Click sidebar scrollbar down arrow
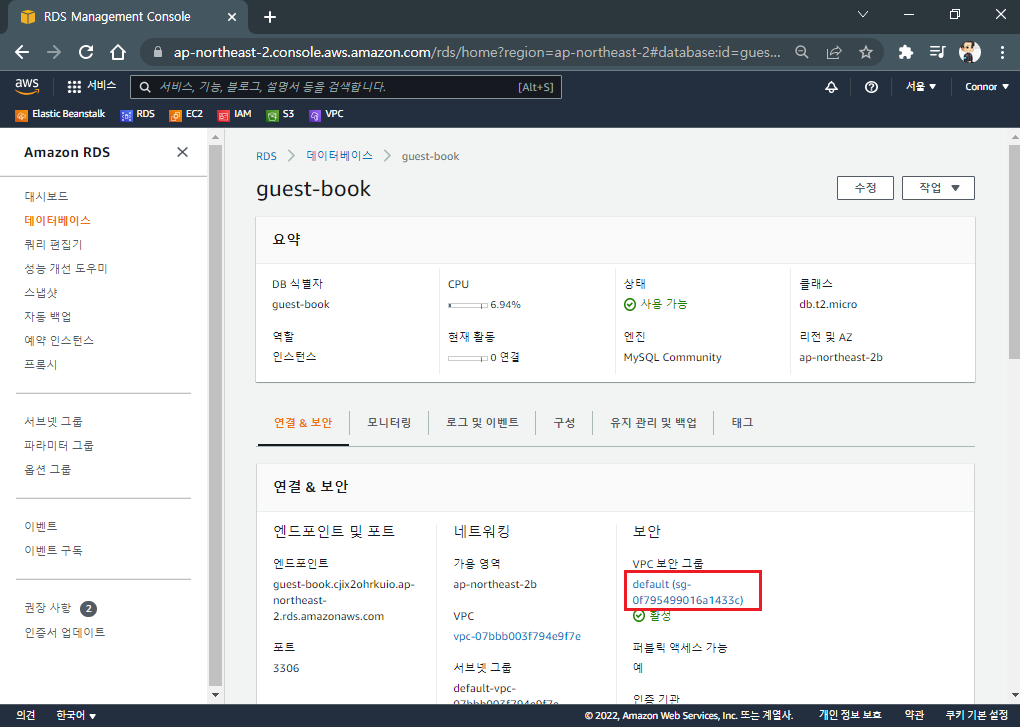This screenshot has height=727, width=1020. pyautogui.click(x=215, y=694)
